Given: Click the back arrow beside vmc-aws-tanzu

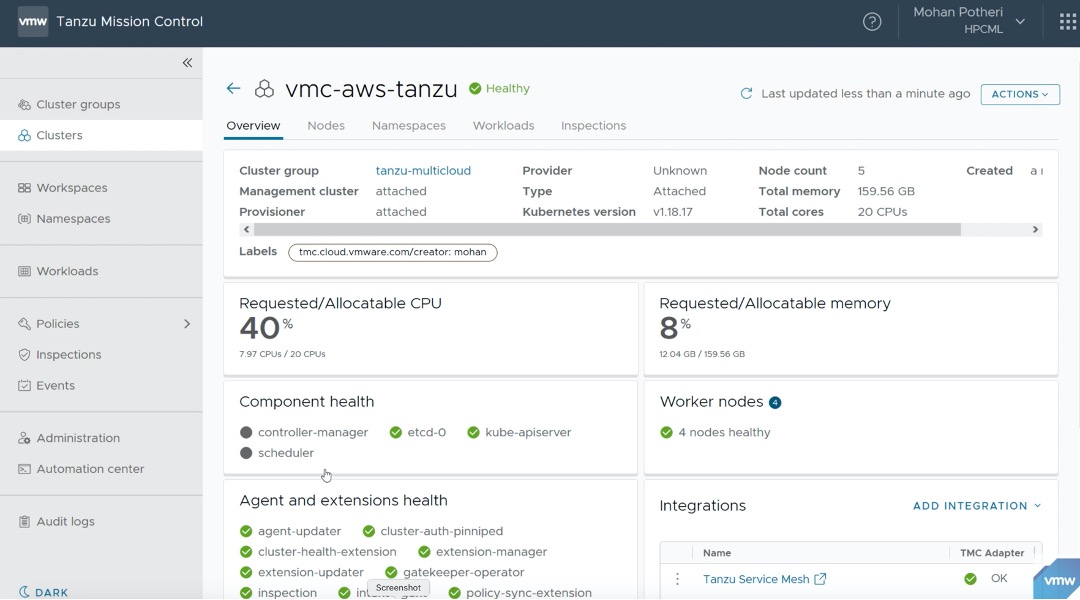Looking at the screenshot, I should (x=233, y=89).
